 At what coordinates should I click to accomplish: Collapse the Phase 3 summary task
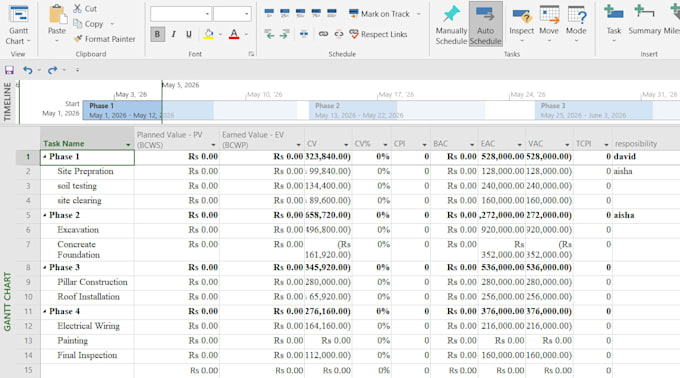pos(45,267)
